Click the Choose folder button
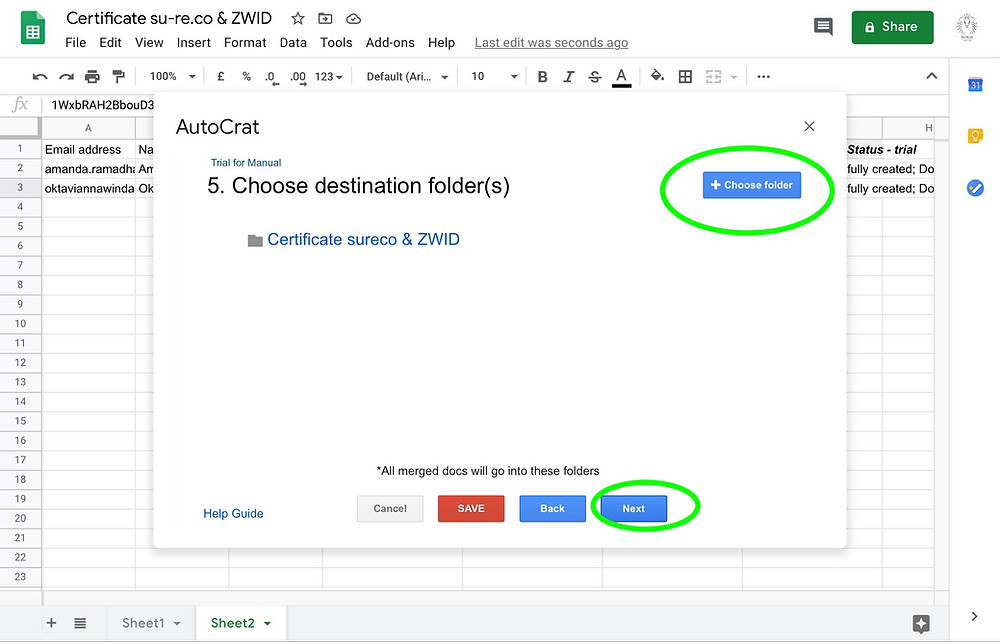 pyautogui.click(x=752, y=185)
